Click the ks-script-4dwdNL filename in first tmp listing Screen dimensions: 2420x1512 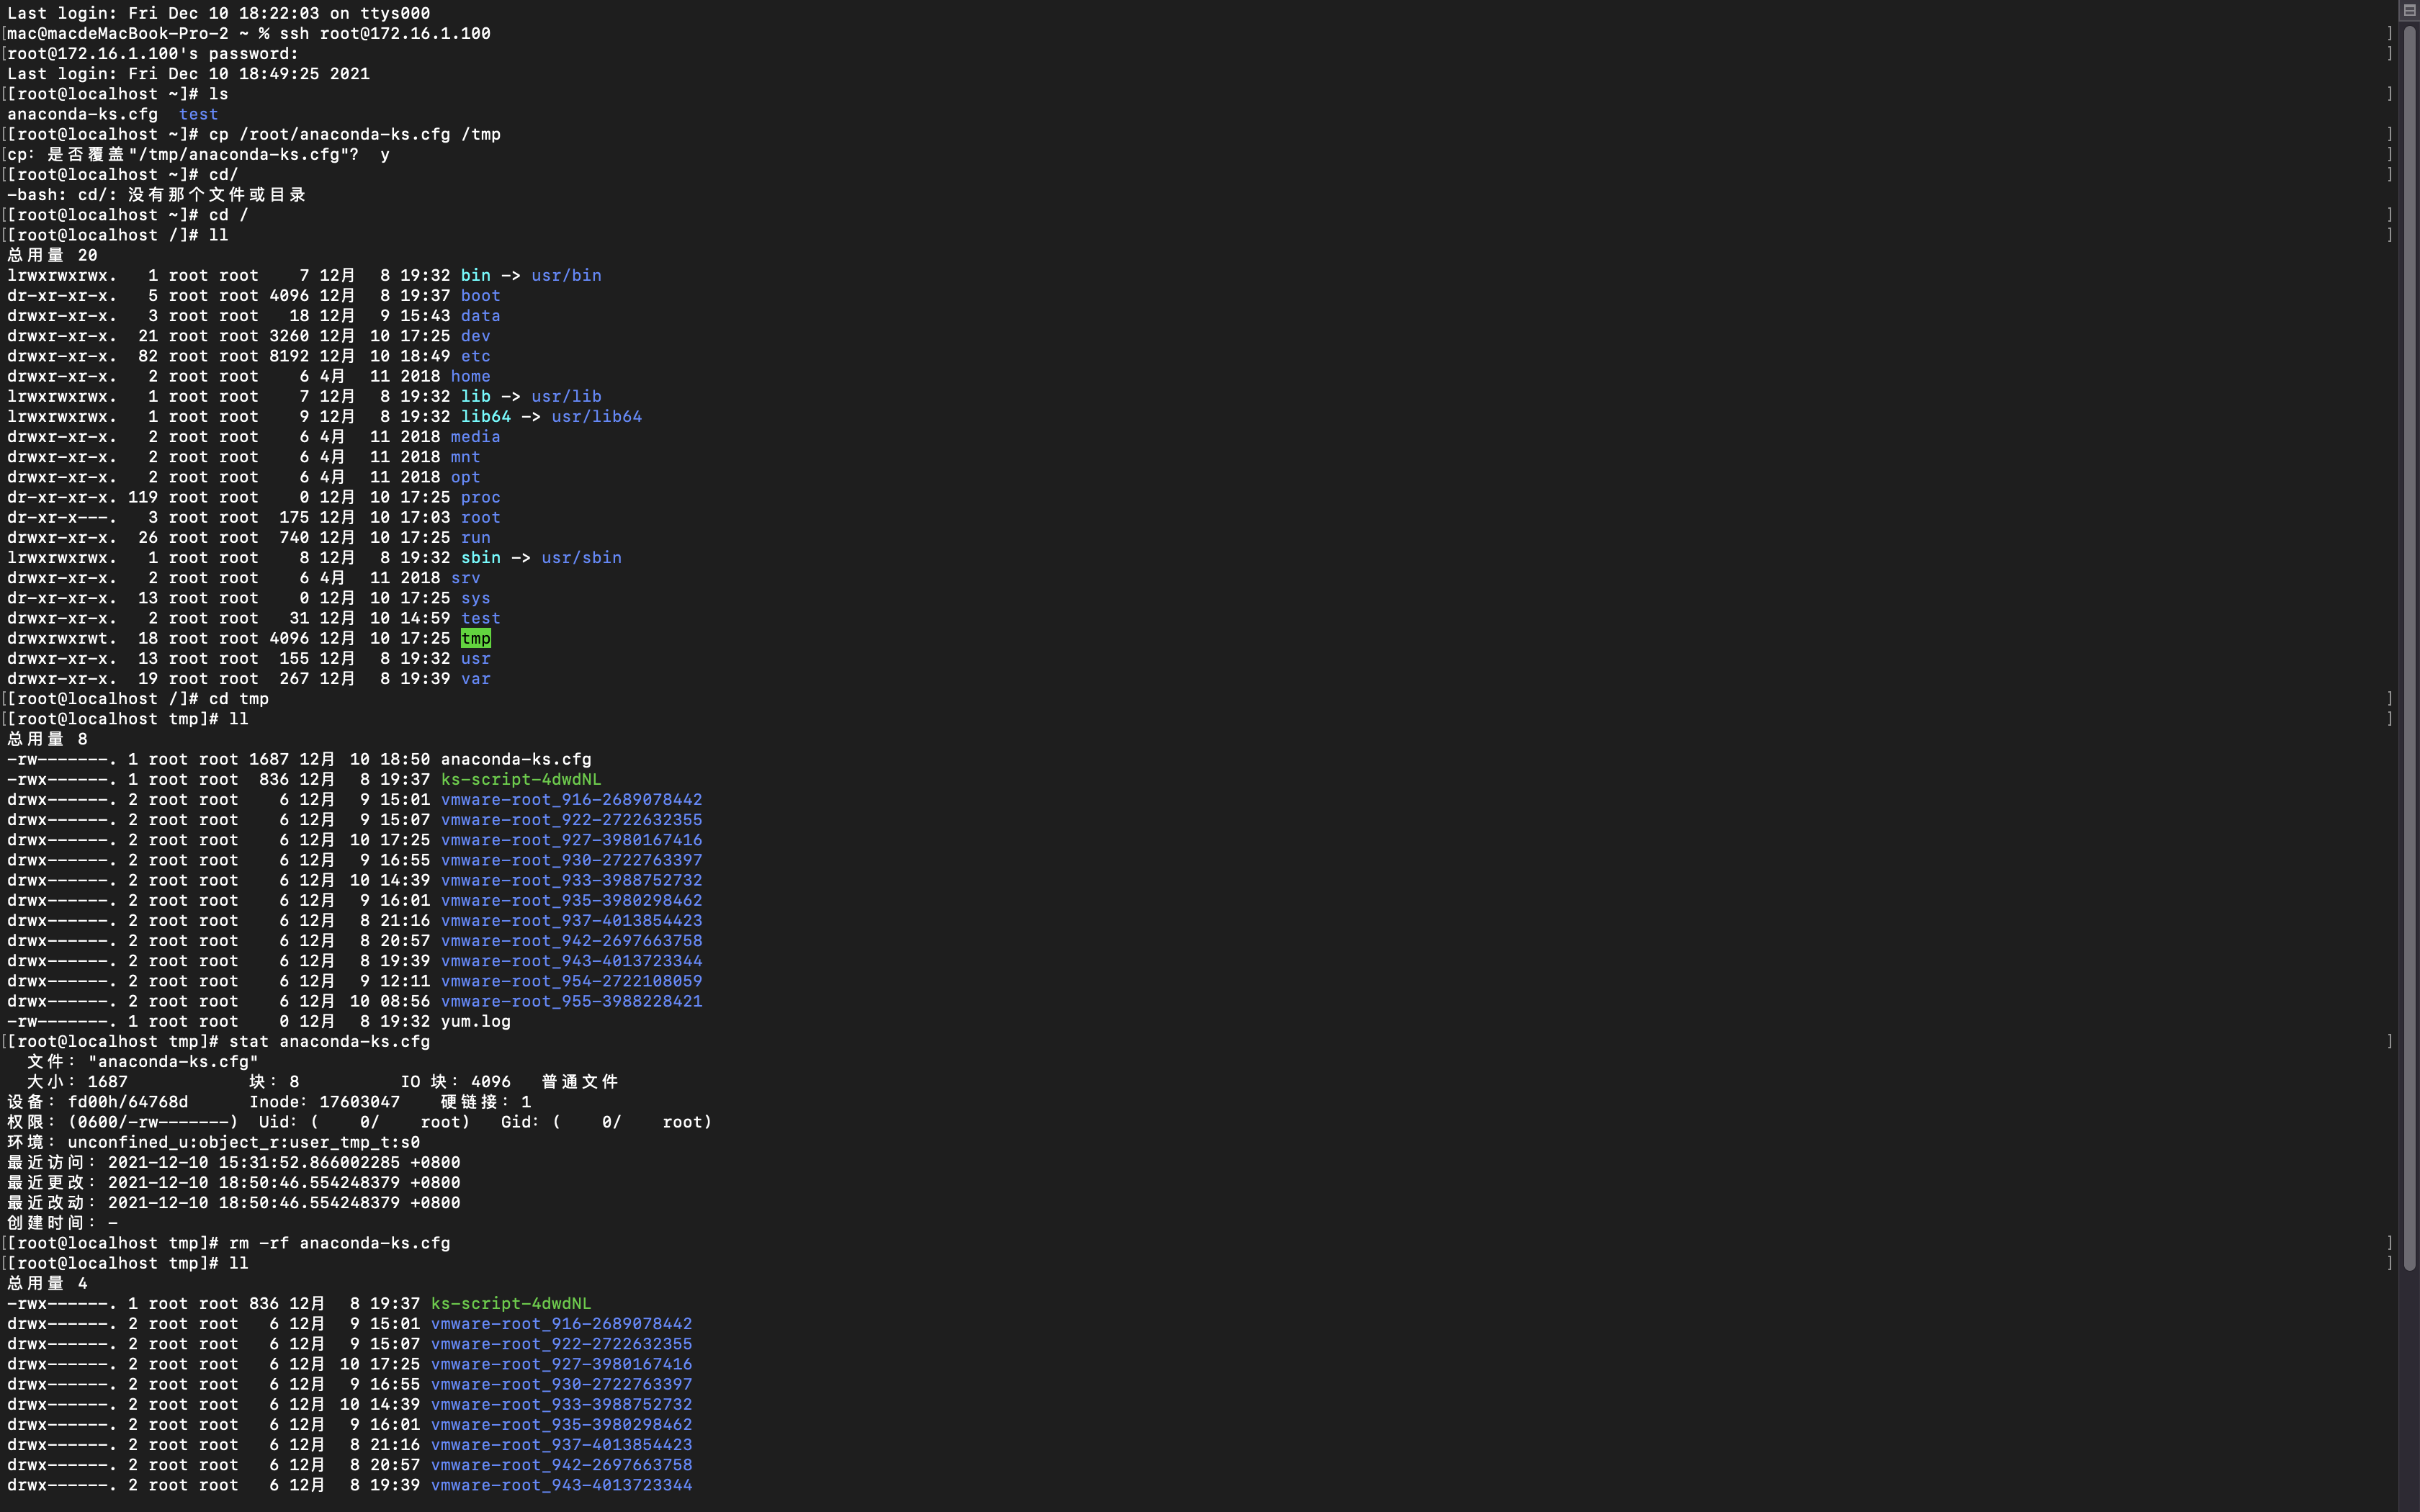(x=520, y=779)
